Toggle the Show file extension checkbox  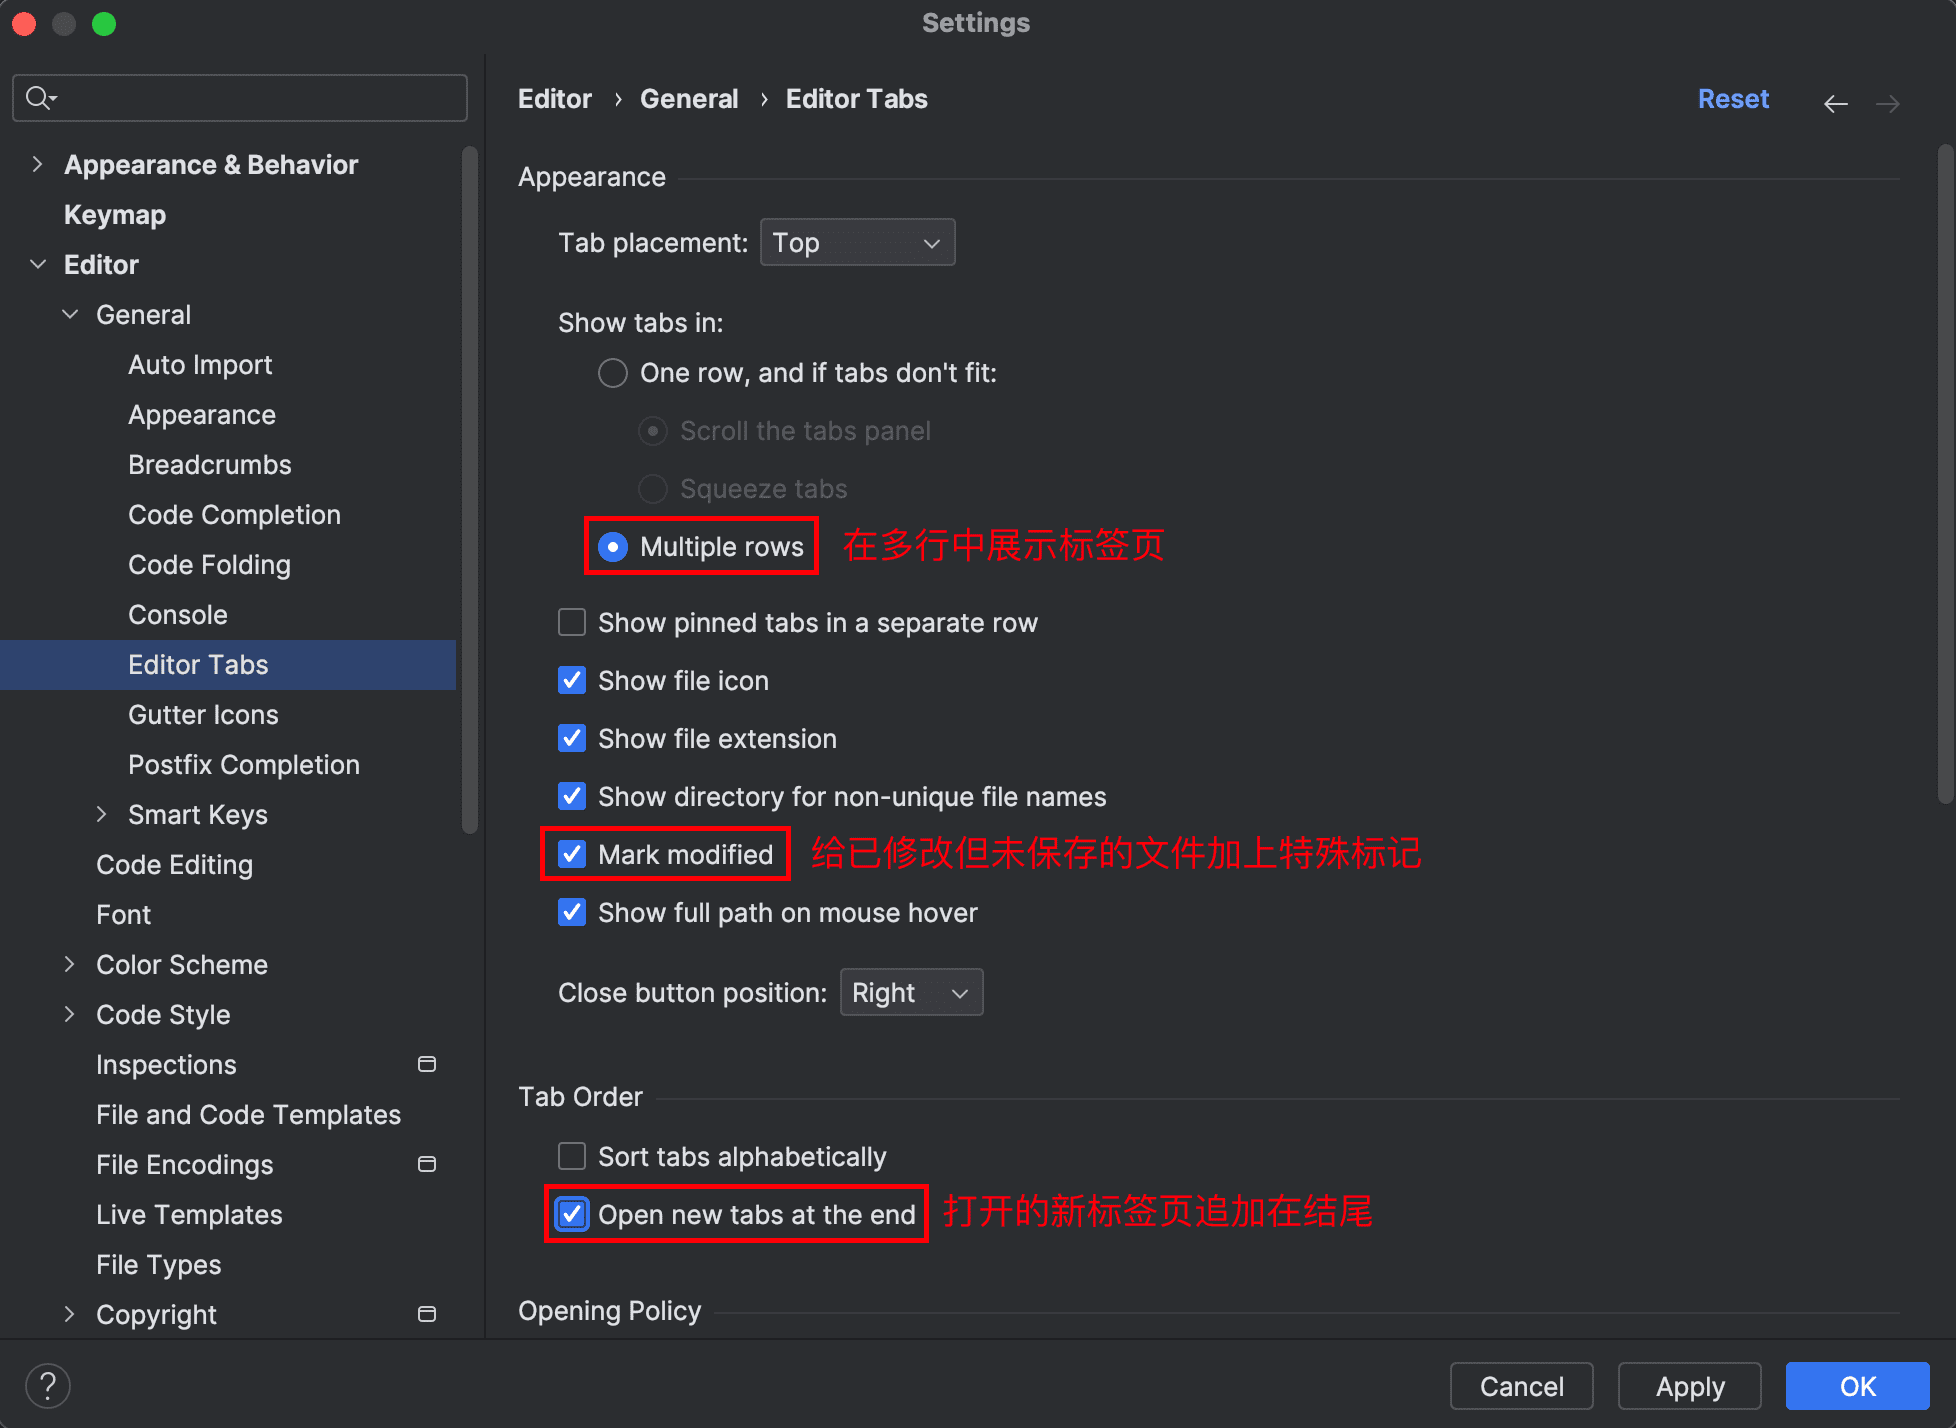(x=572, y=738)
